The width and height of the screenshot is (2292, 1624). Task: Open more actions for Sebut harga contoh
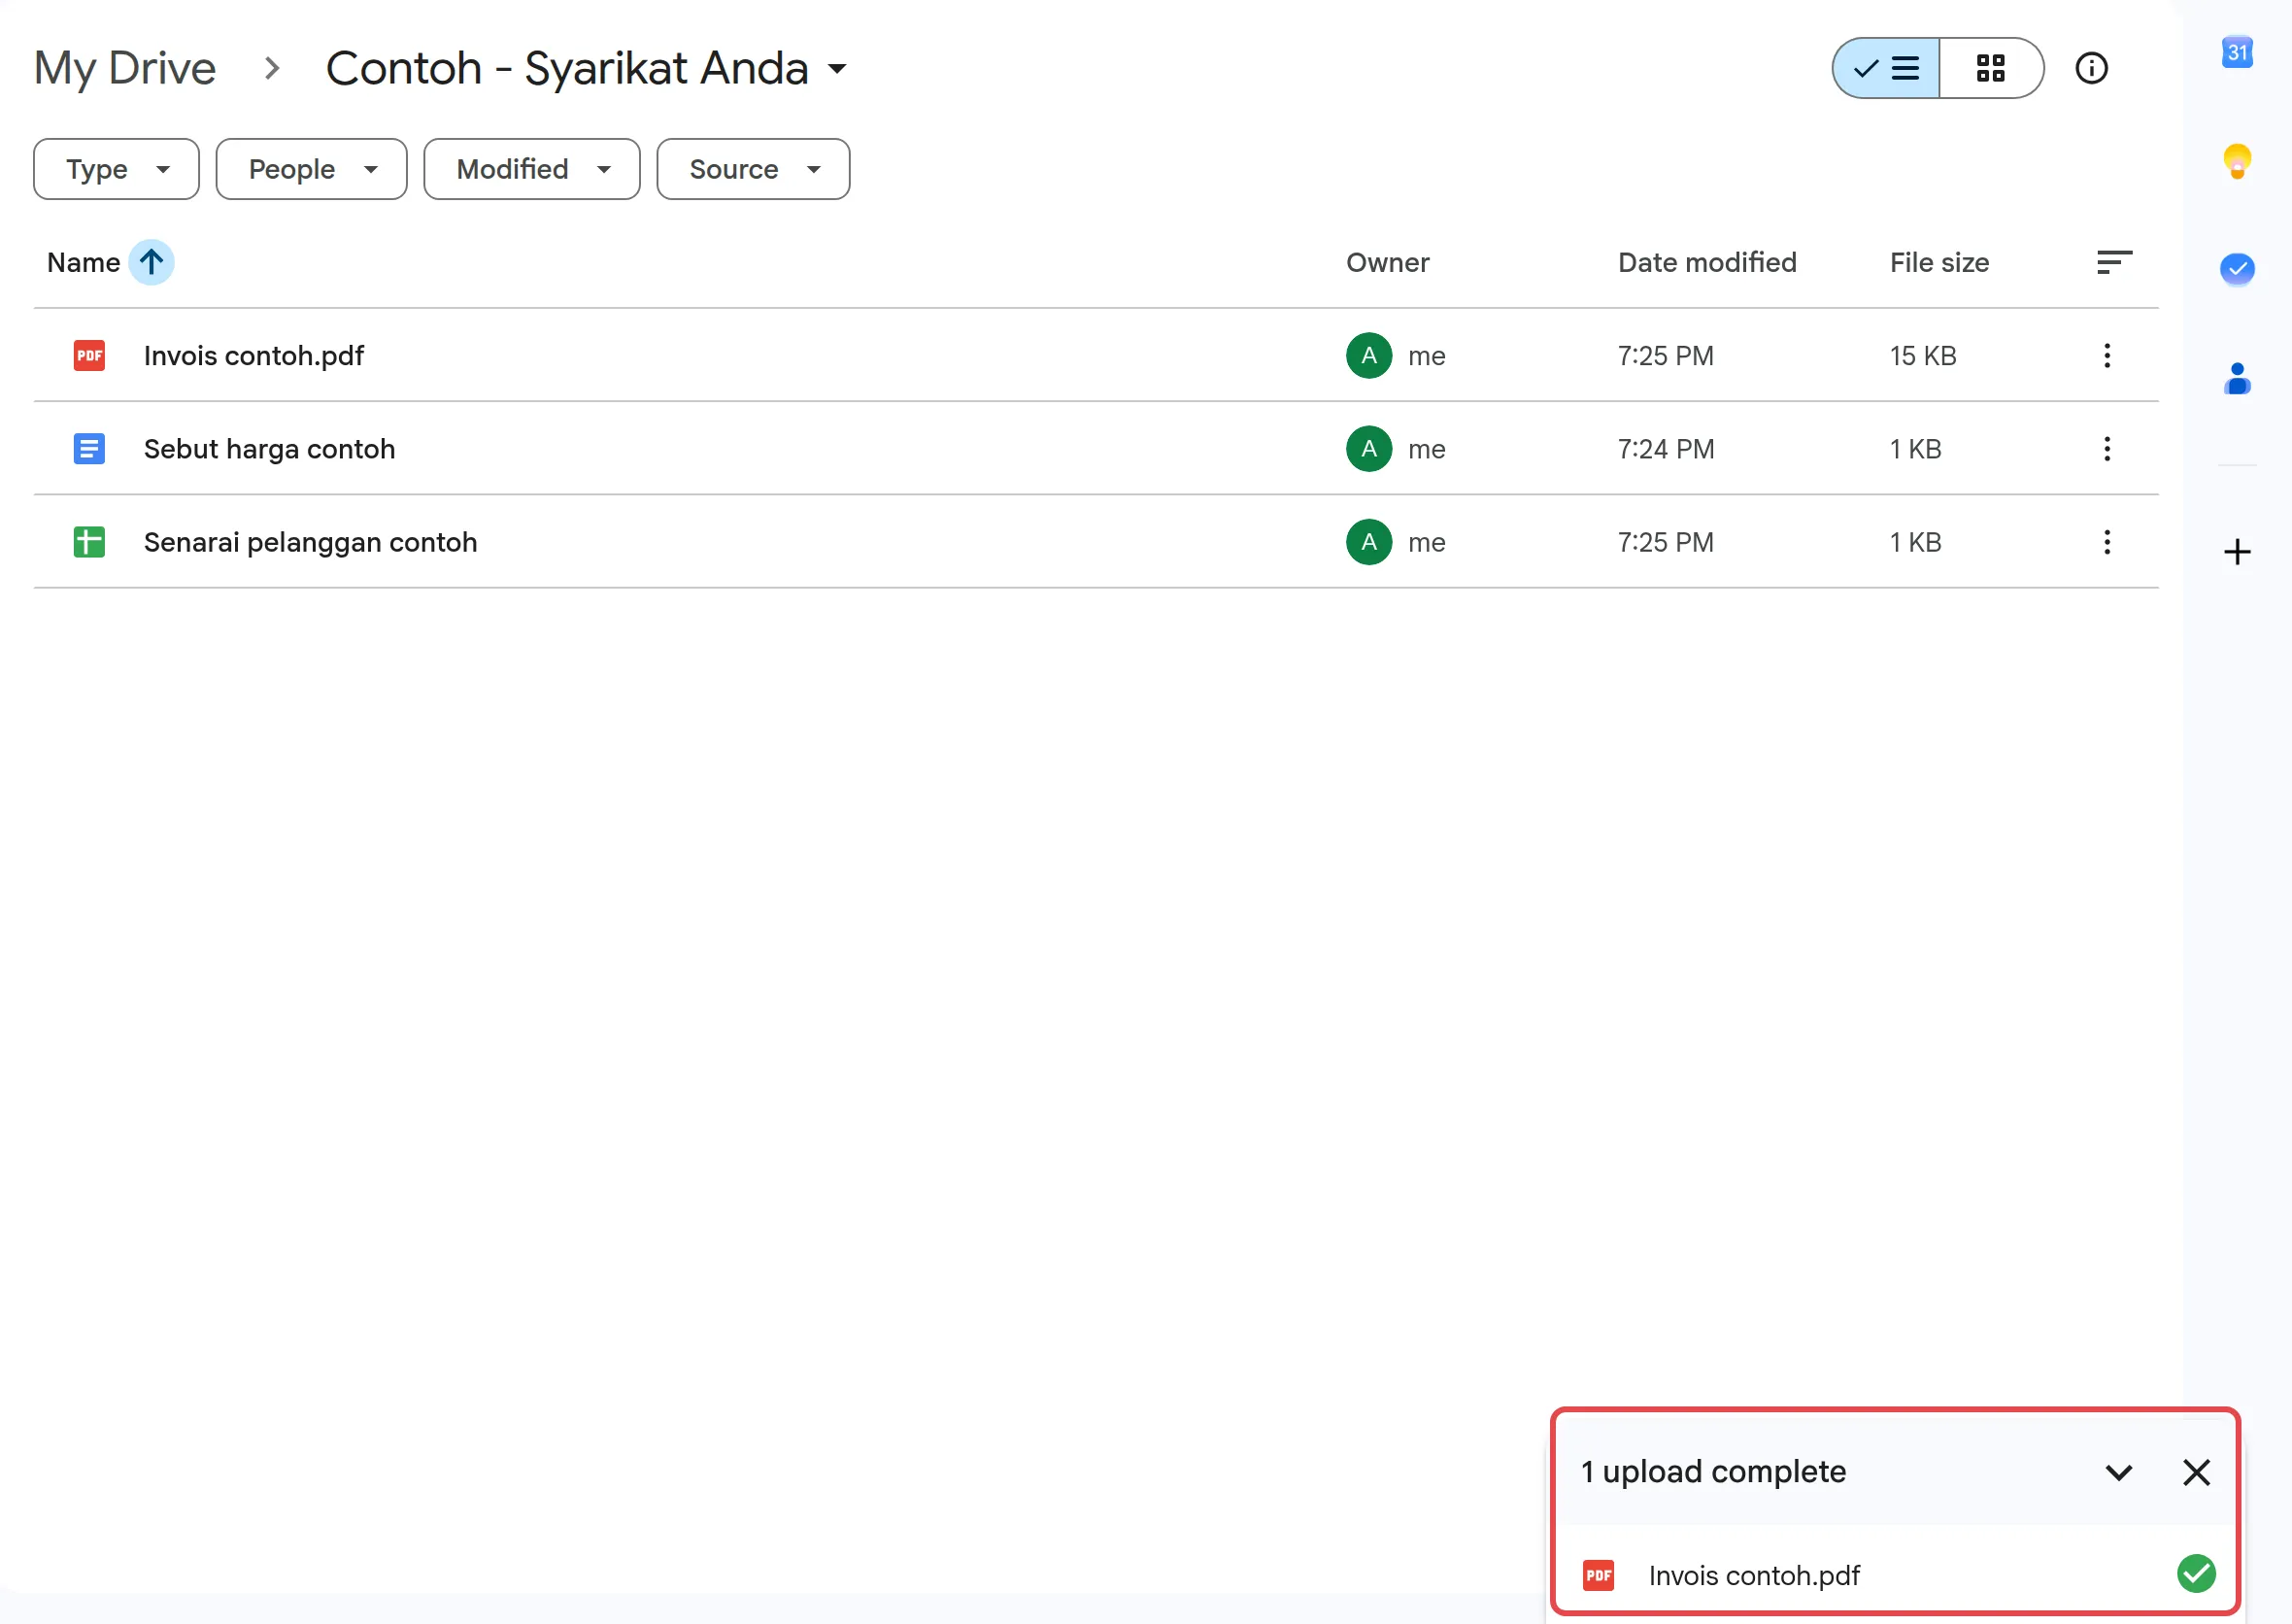tap(2106, 448)
